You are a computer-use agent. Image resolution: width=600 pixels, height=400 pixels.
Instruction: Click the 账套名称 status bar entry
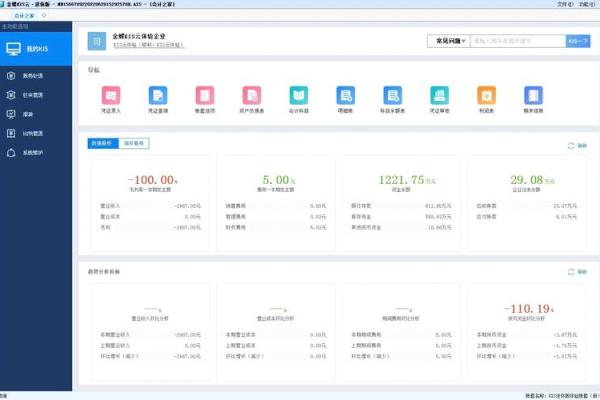point(562,396)
